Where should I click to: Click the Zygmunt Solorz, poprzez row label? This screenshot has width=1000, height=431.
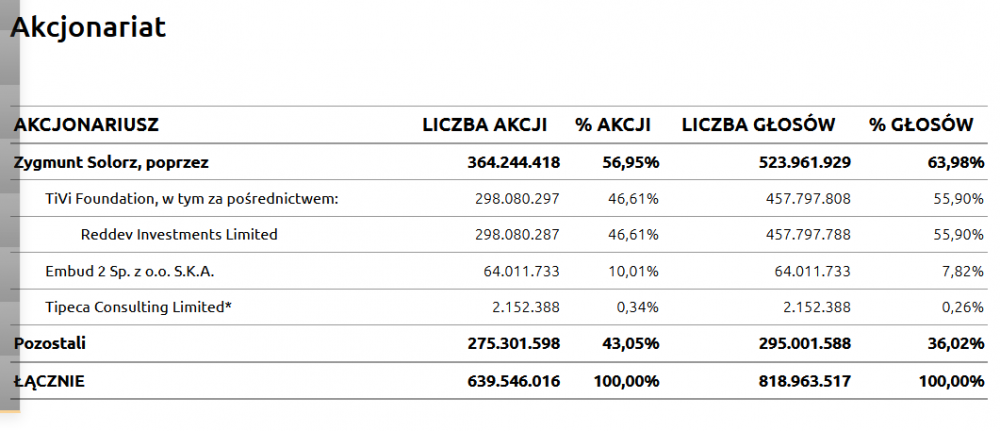tap(111, 162)
